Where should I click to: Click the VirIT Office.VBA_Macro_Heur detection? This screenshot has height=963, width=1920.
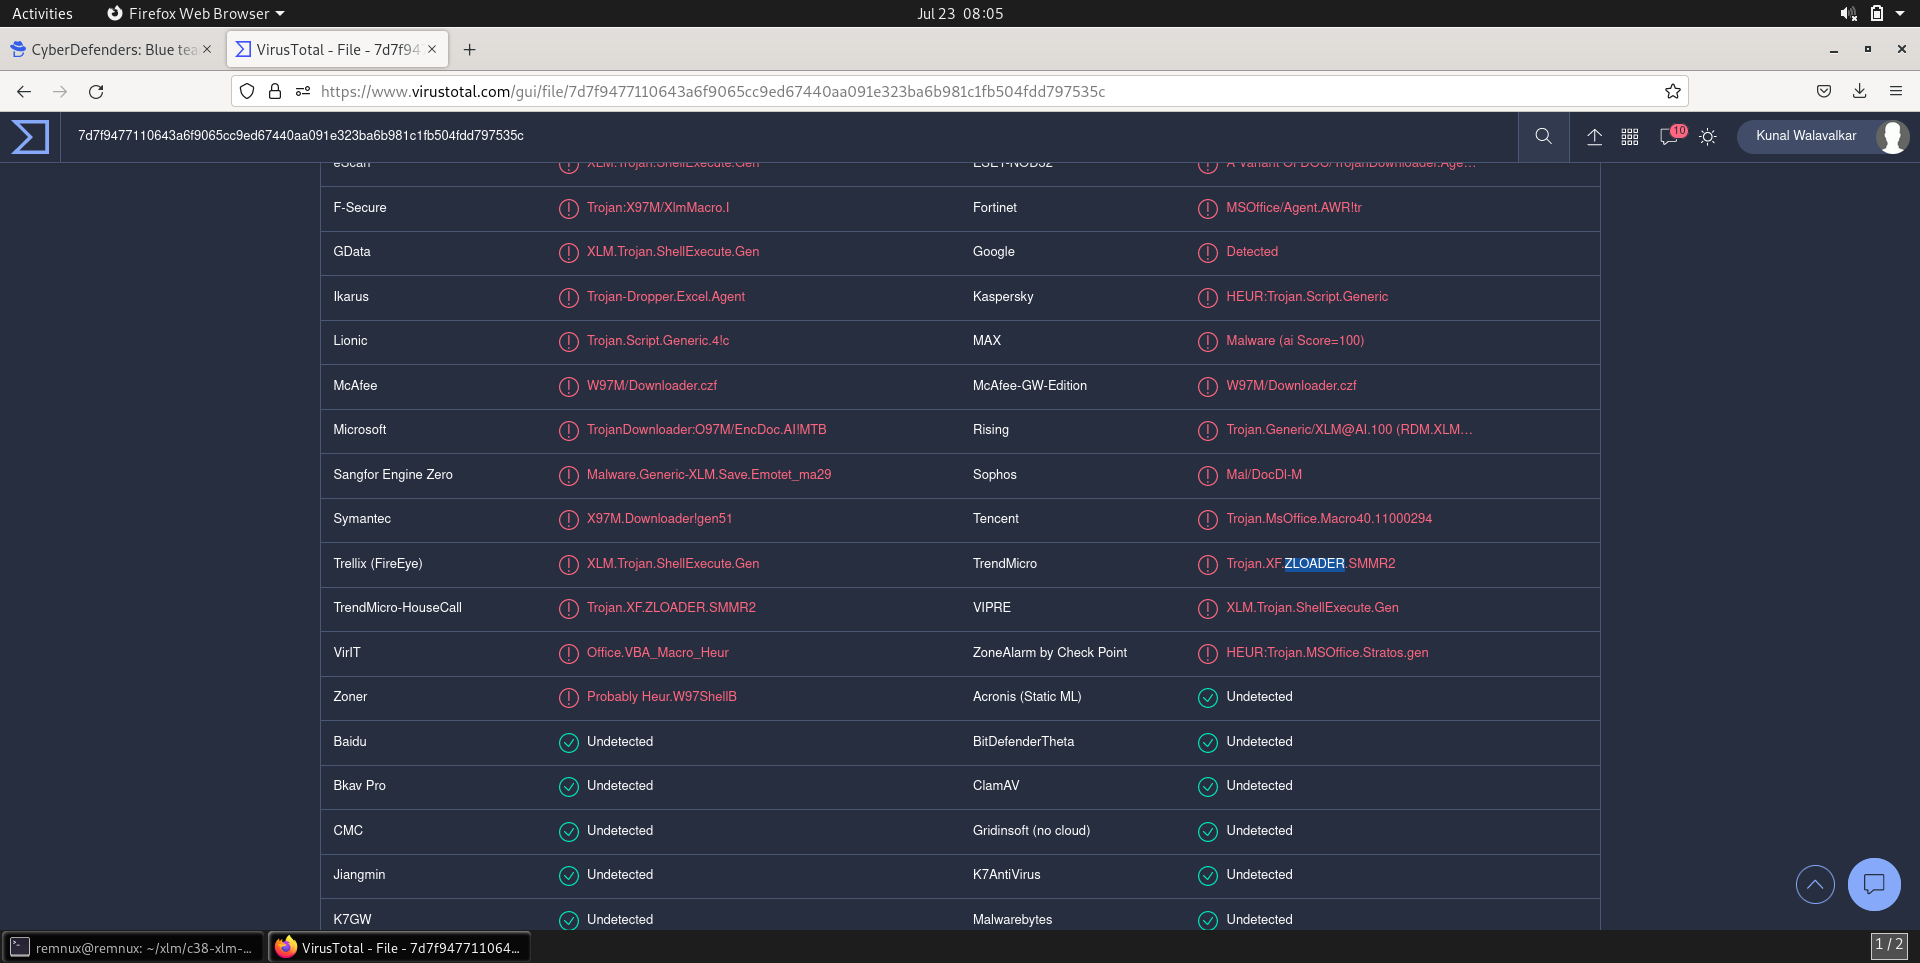(658, 653)
